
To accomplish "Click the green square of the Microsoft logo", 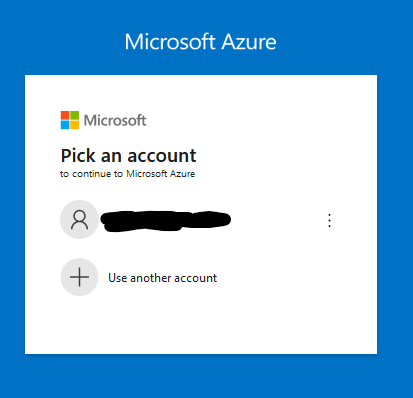I will point(75,115).
